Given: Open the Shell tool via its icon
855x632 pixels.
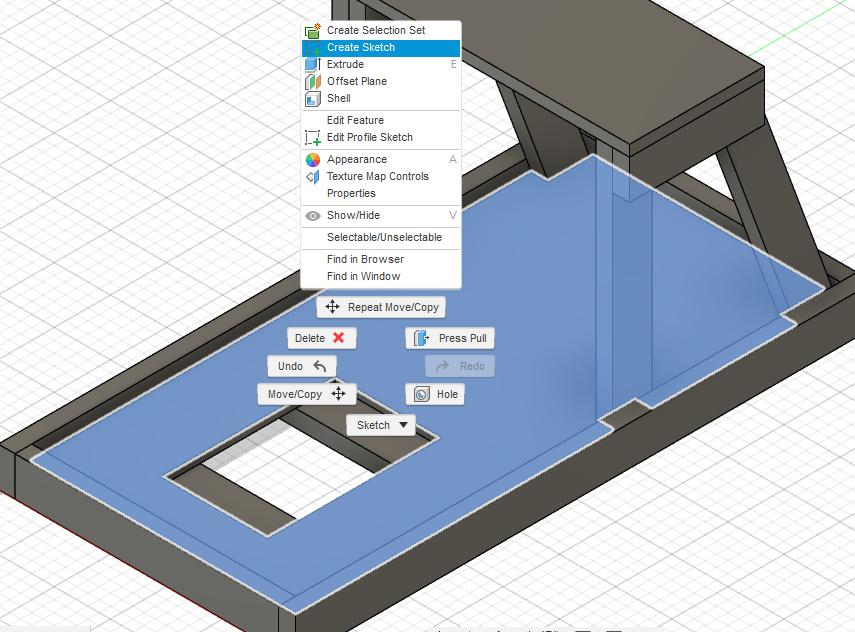Looking at the screenshot, I should tap(314, 98).
